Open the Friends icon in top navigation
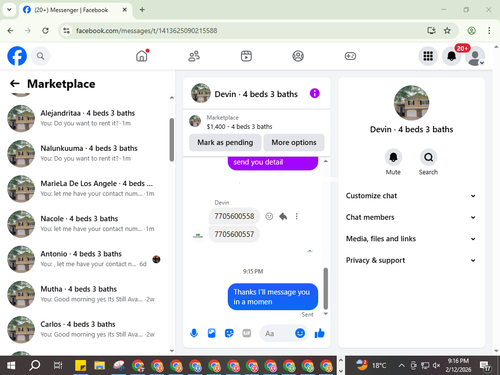Screen dimensions: 500x375 (x=194, y=56)
